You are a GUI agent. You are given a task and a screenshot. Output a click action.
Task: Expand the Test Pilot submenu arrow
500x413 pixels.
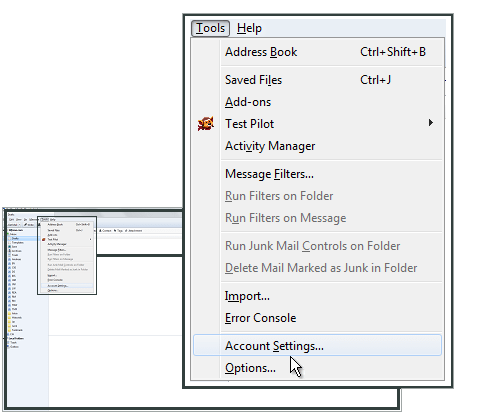point(431,123)
